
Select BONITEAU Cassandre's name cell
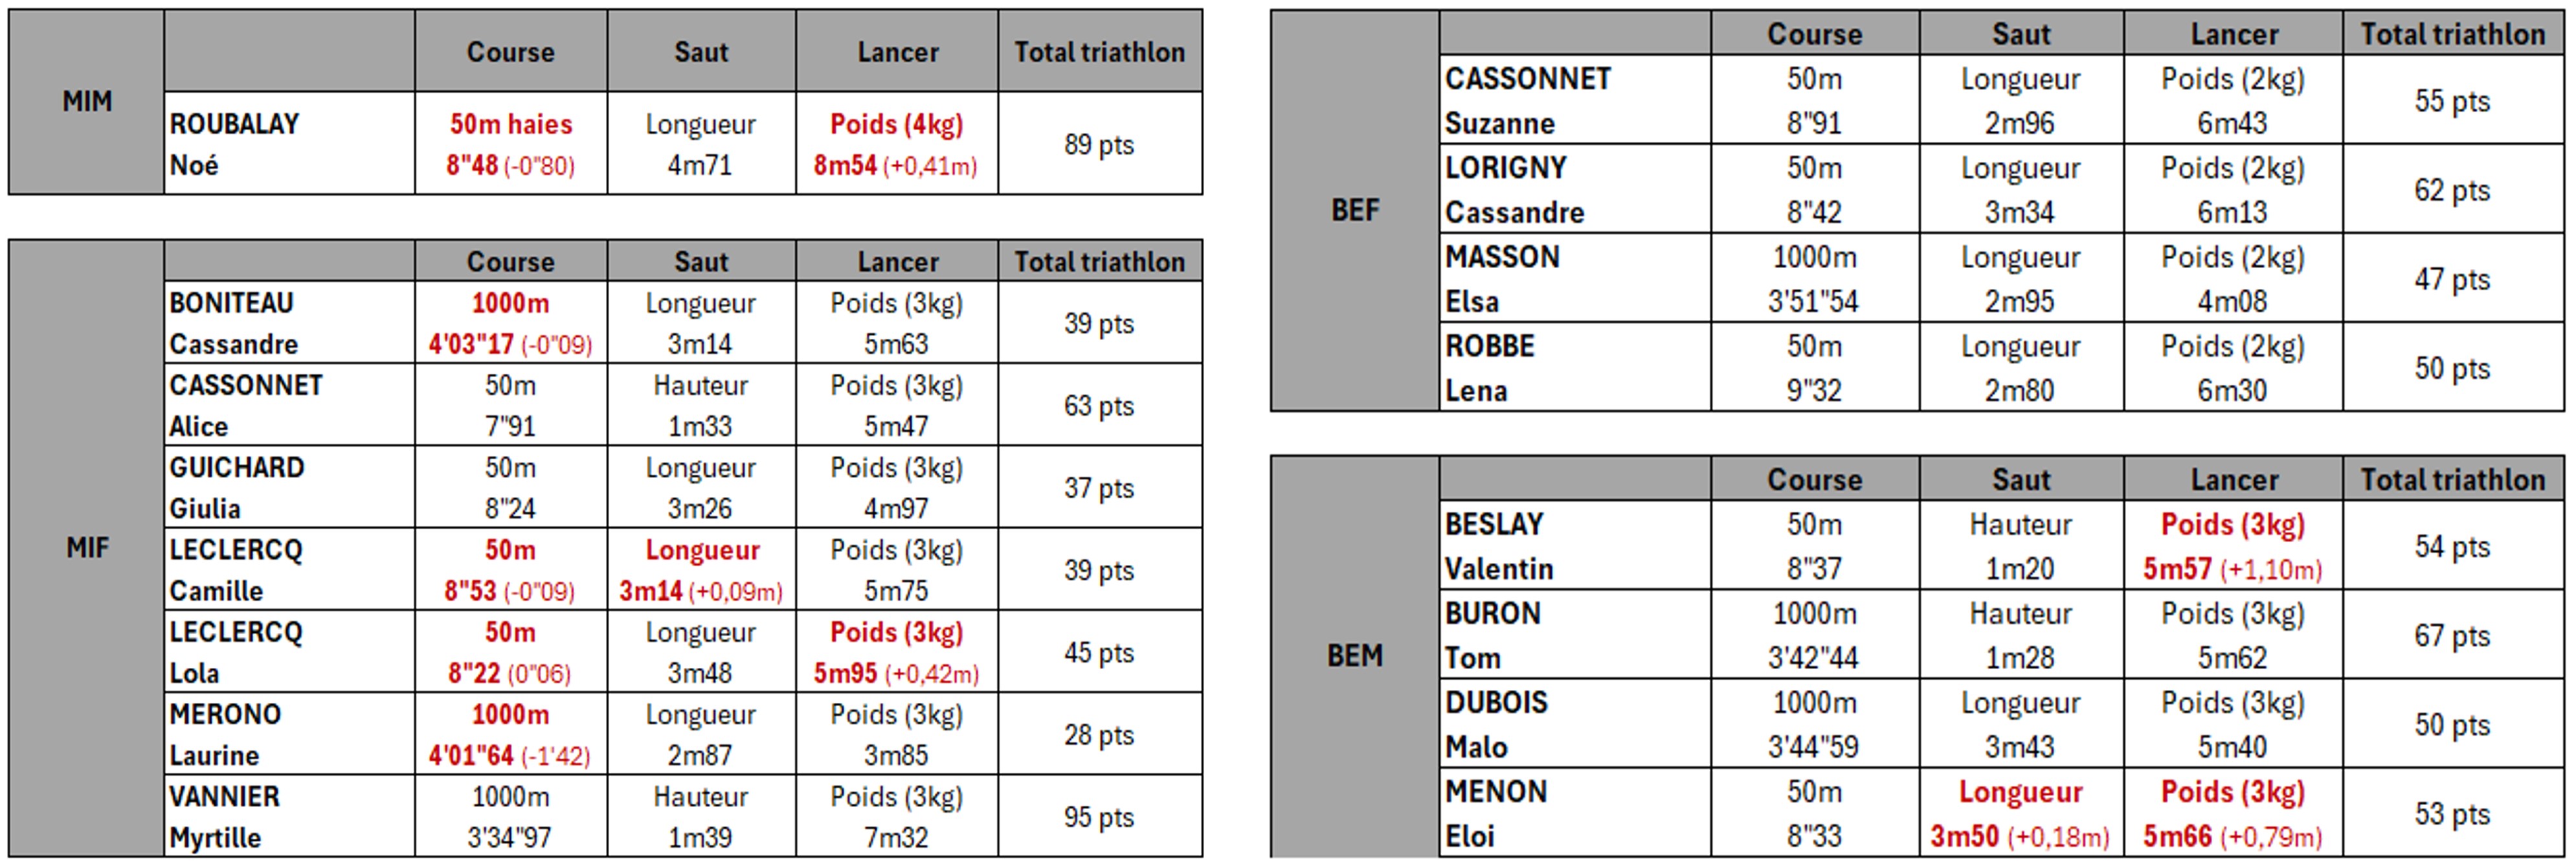point(289,323)
